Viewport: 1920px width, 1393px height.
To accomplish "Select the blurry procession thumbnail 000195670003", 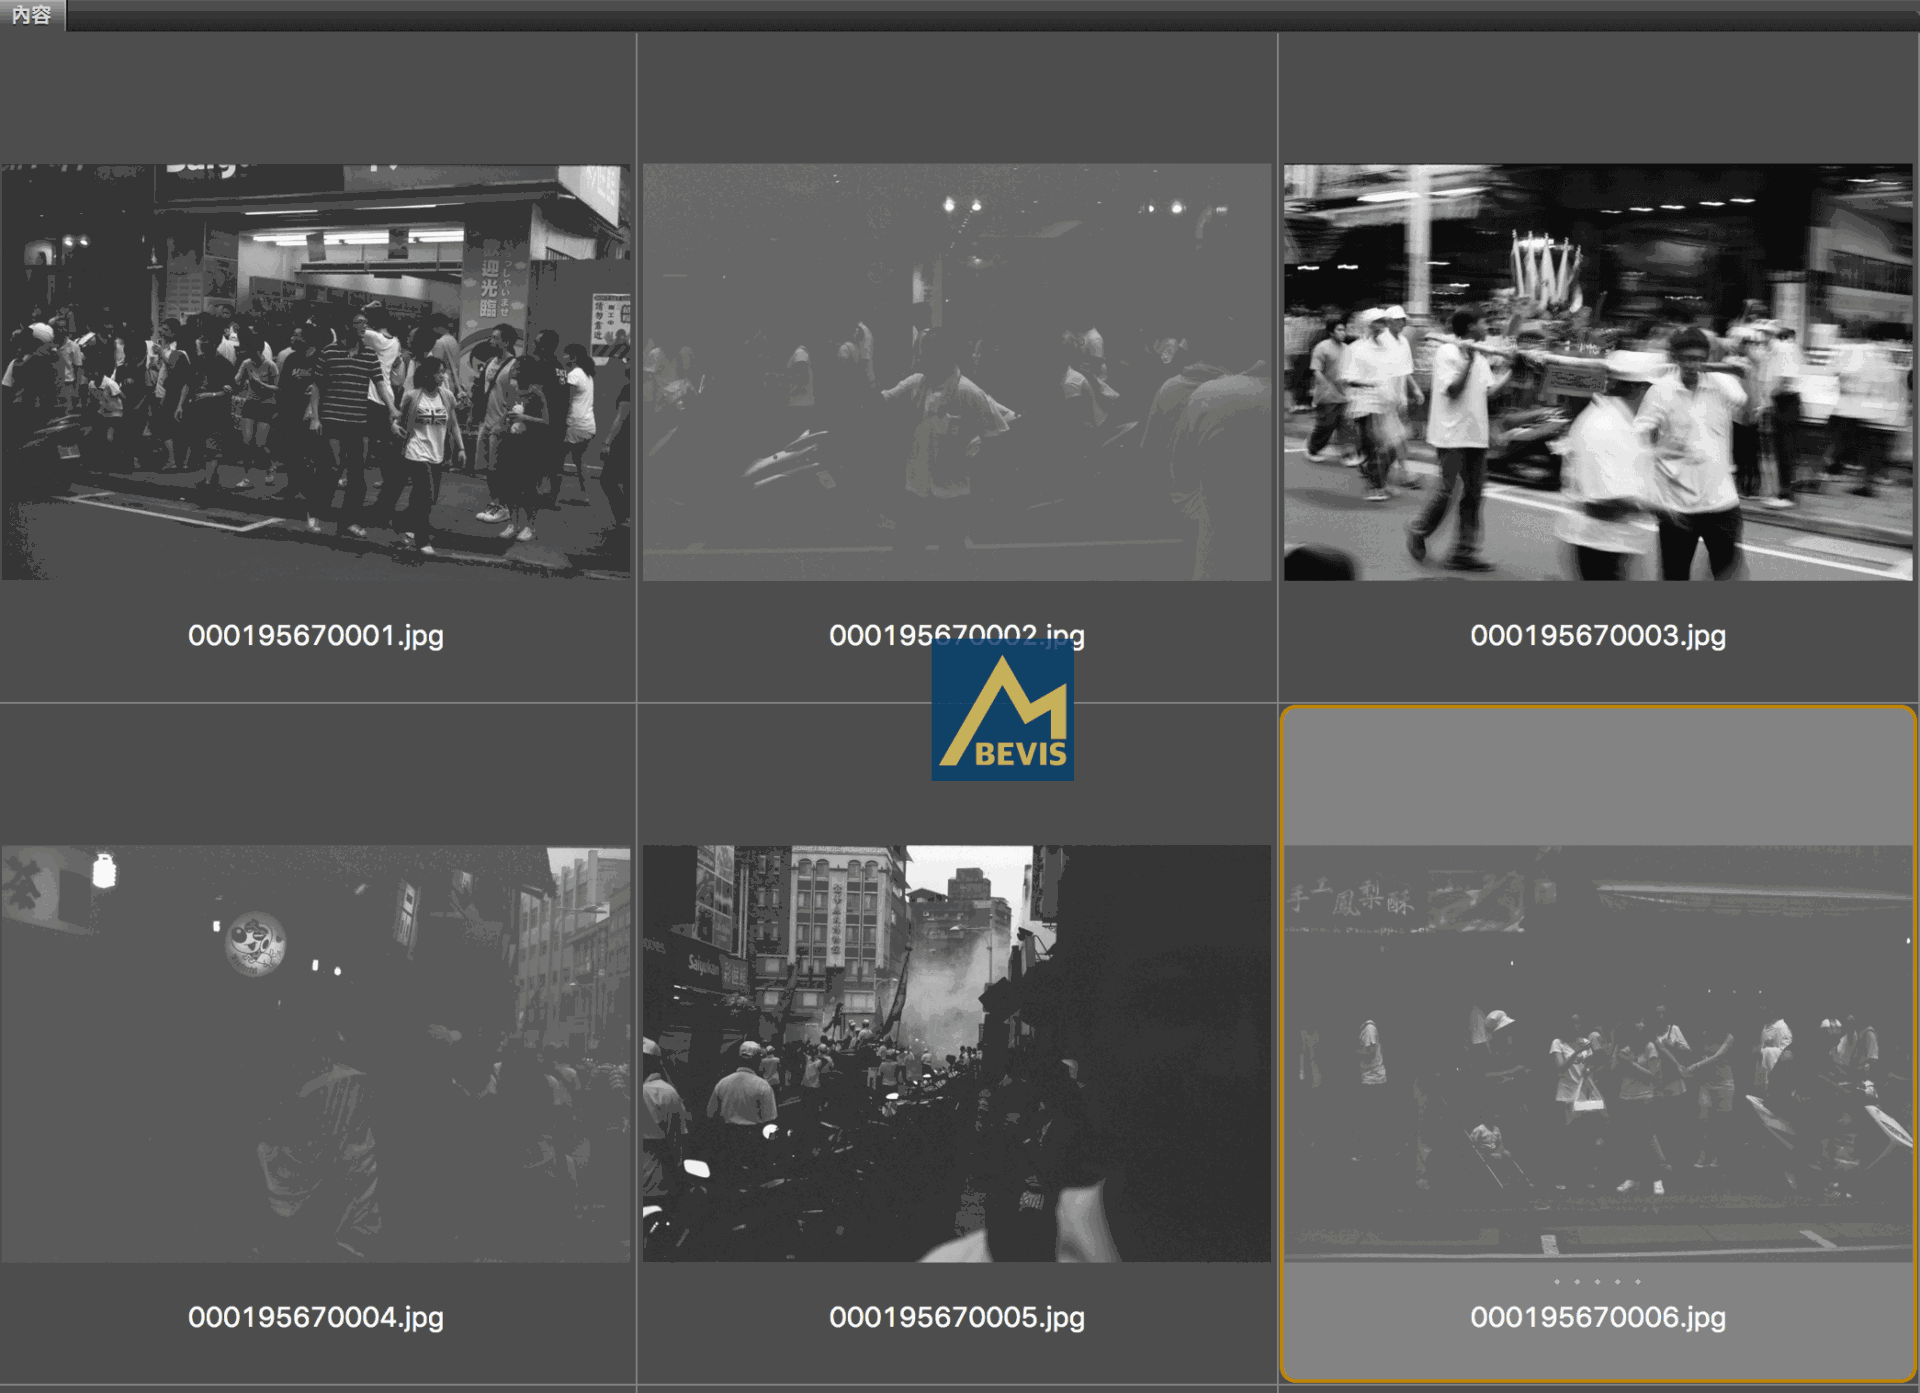I will pos(1598,372).
